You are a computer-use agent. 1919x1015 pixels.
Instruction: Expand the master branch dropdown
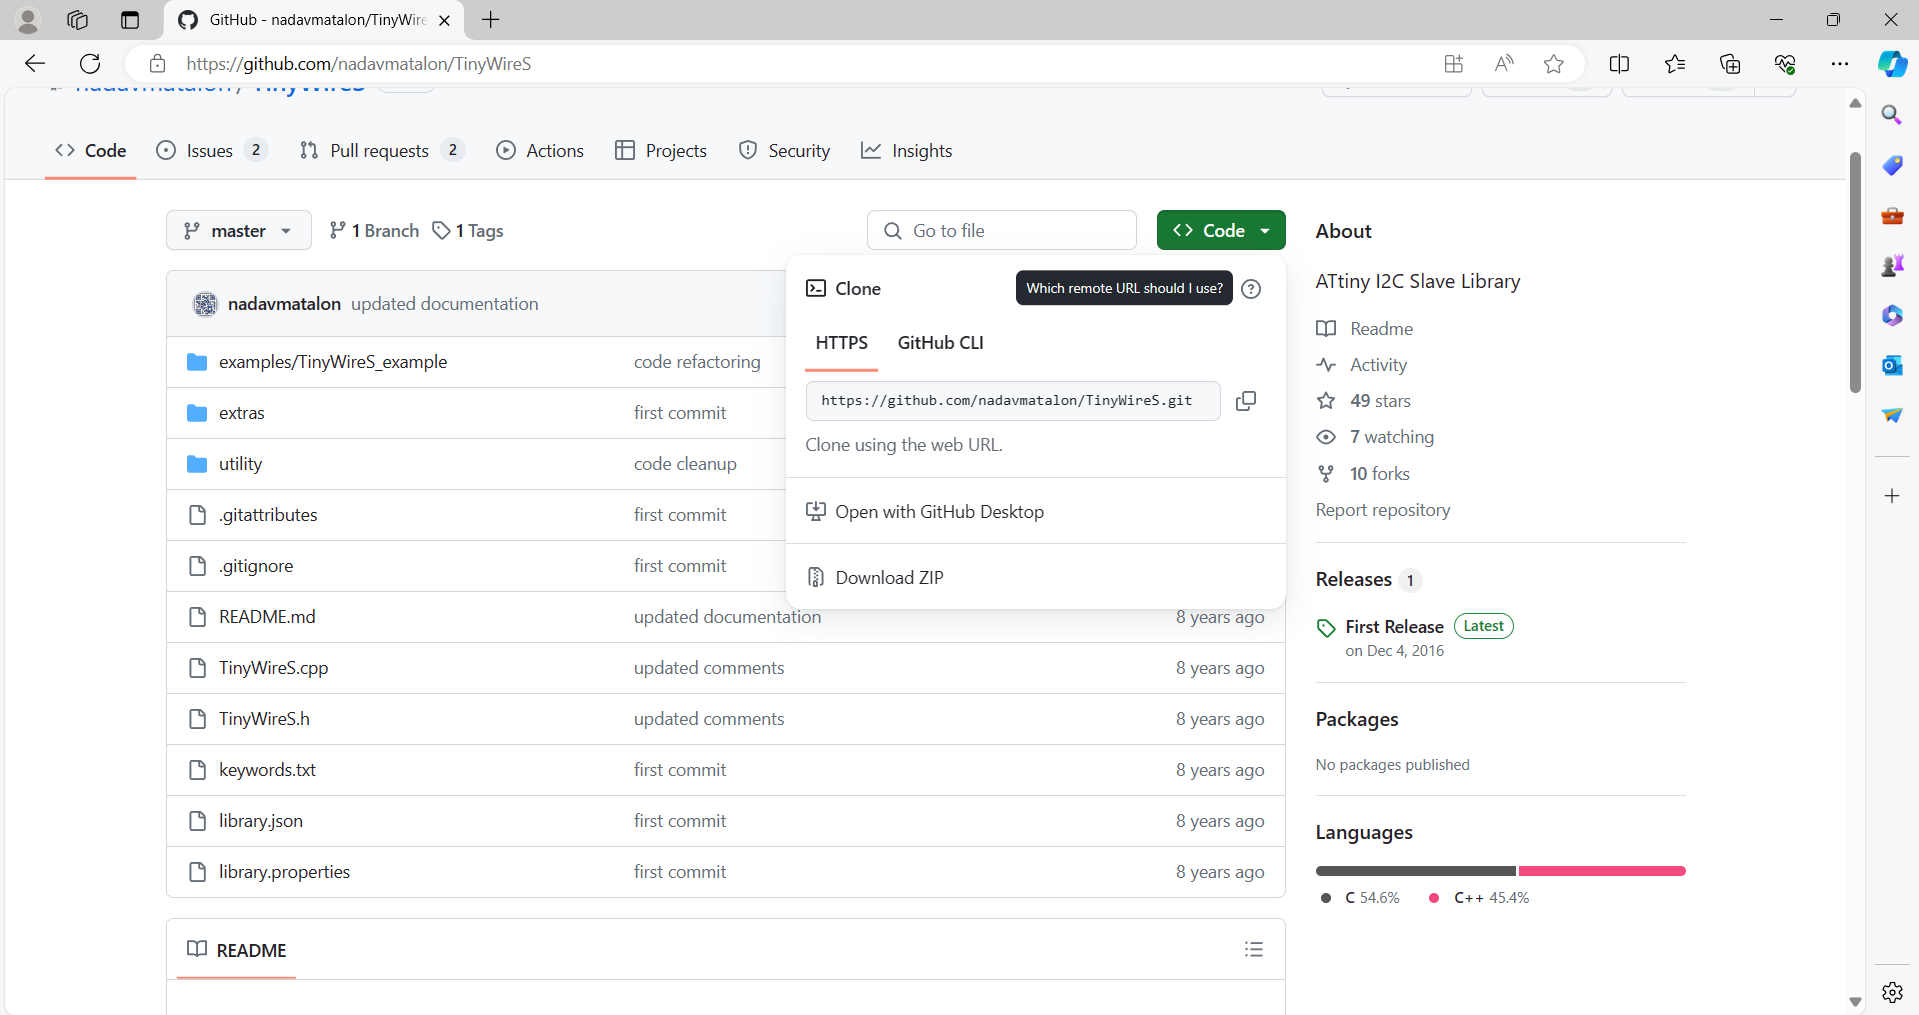click(x=239, y=230)
